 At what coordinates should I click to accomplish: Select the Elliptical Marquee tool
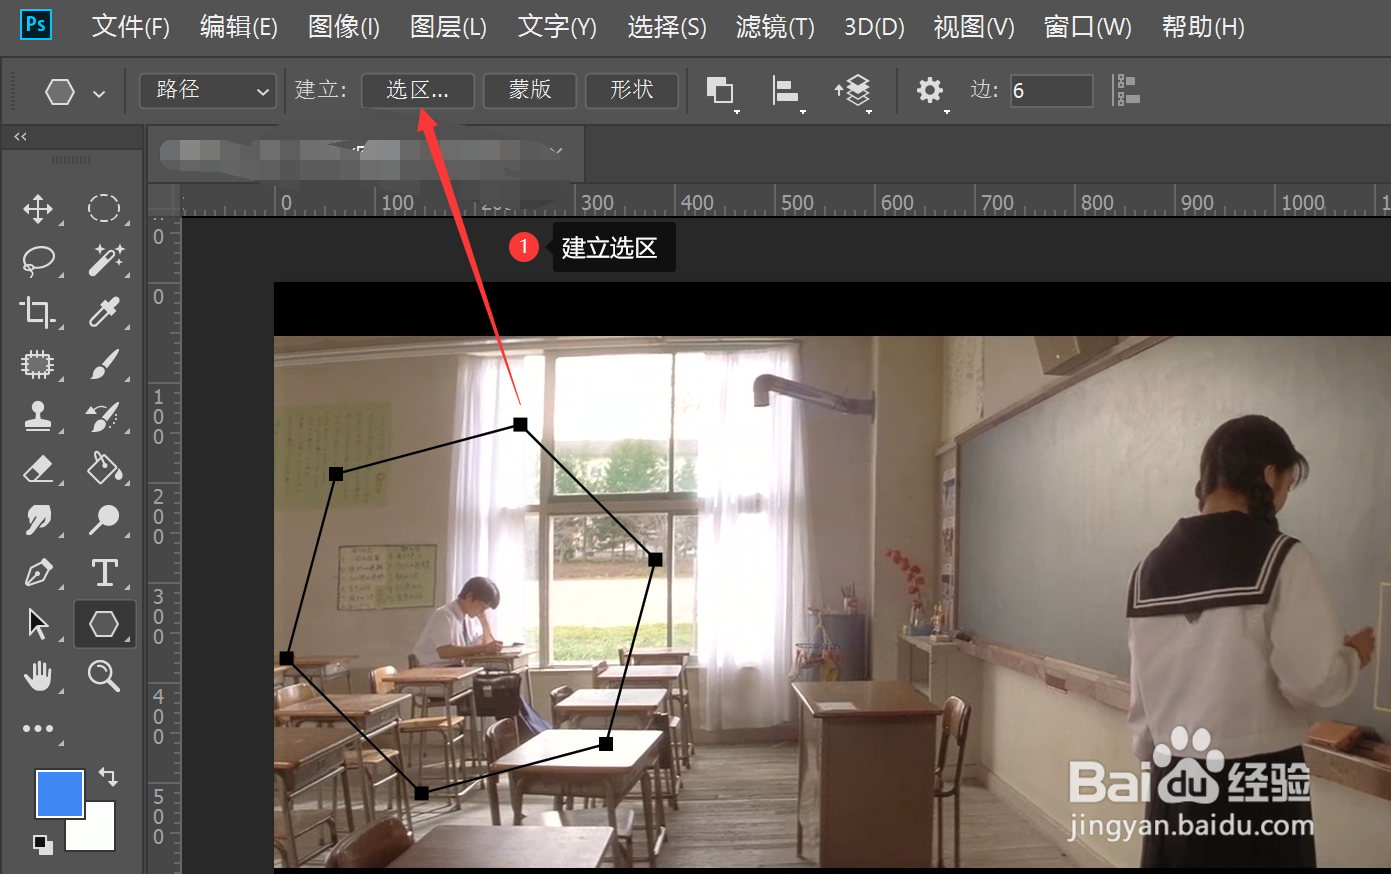[x=104, y=208]
